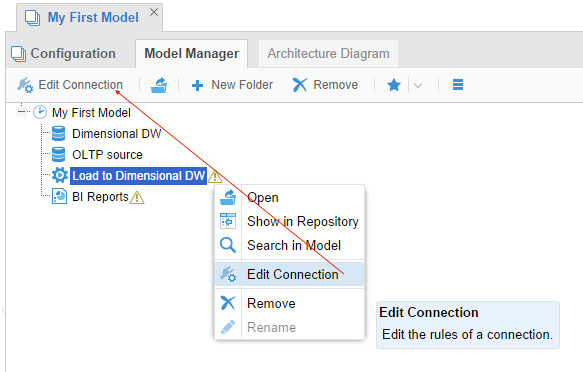The image size is (583, 372).
Task: Click the blue star favorites icon
Action: point(394,85)
